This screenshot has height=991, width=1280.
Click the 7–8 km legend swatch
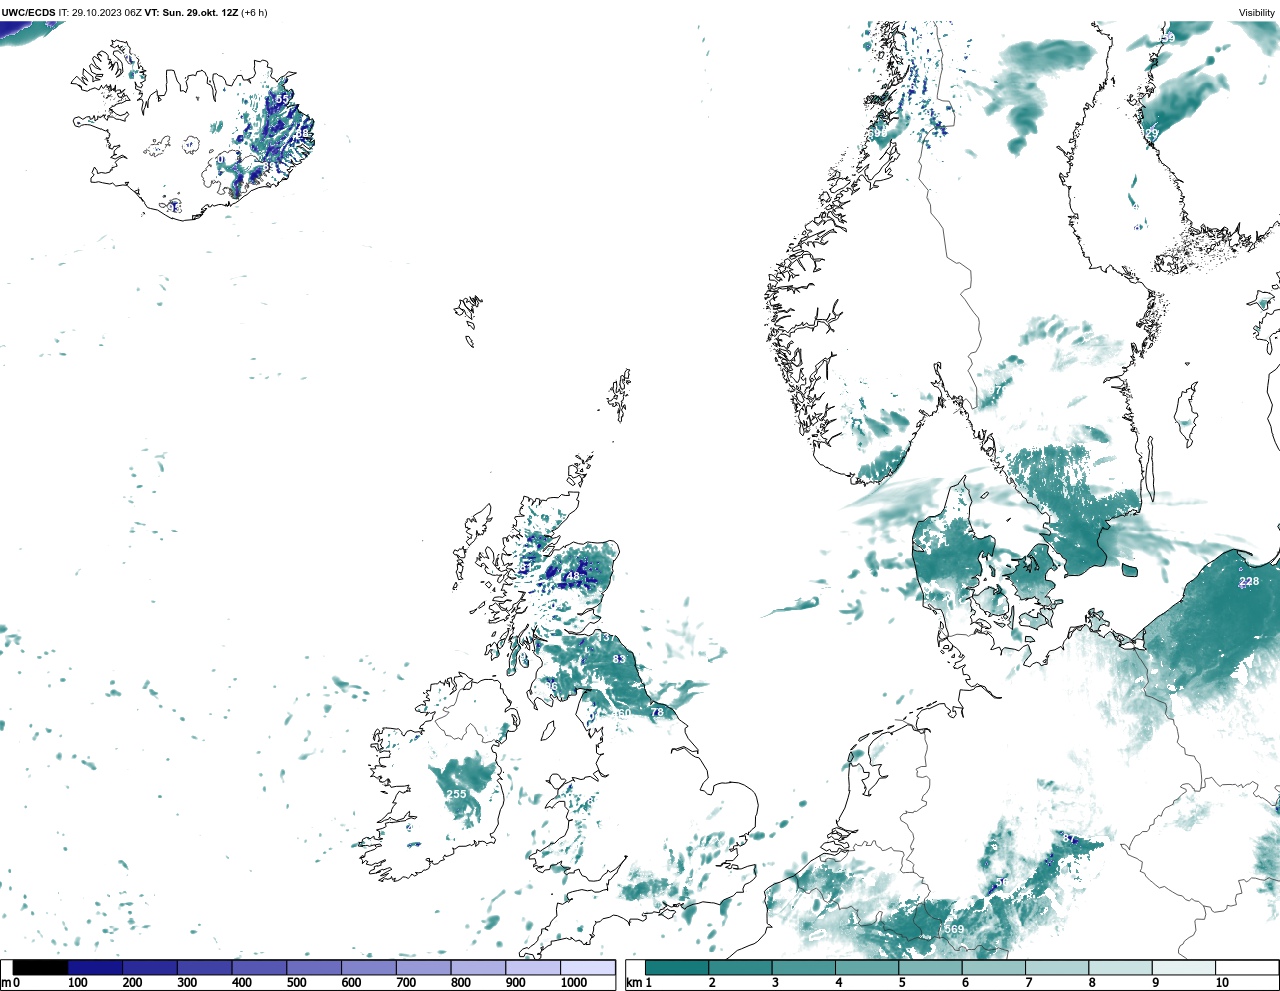1057,968
